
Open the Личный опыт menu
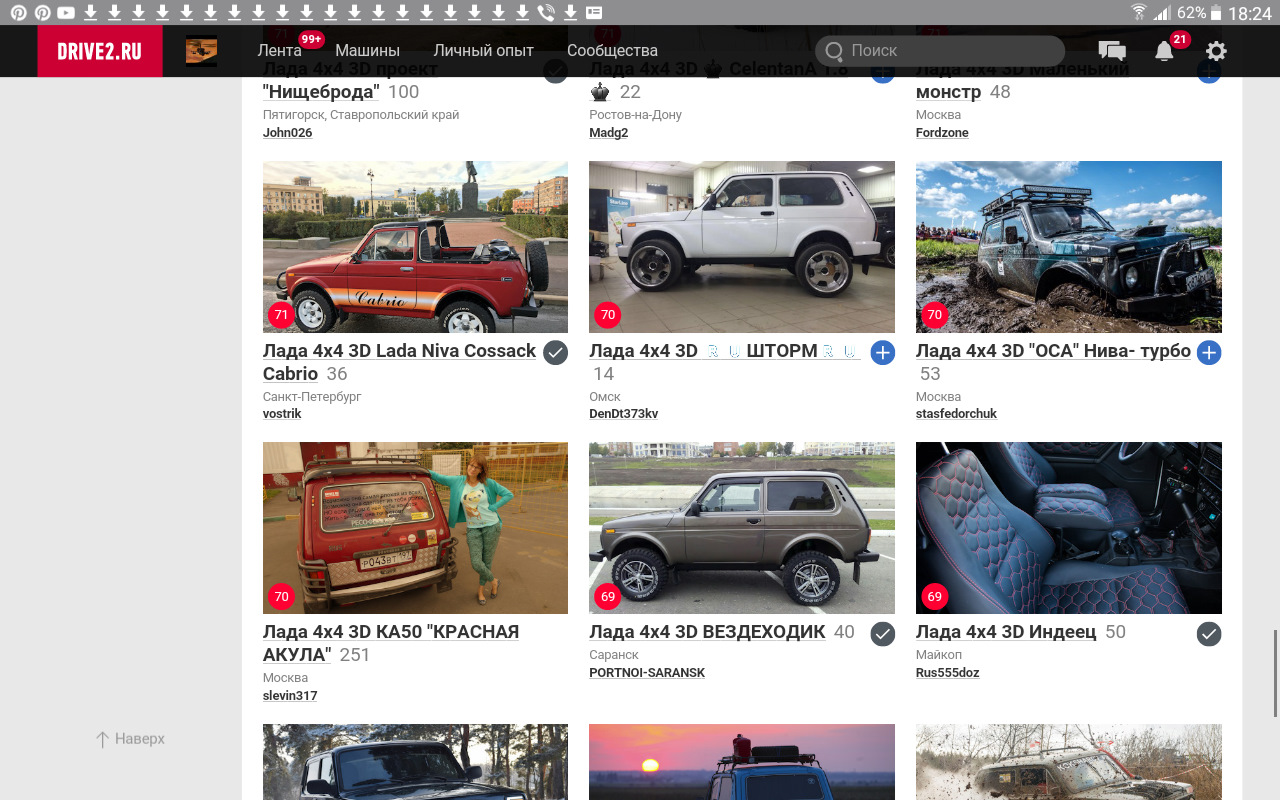click(x=483, y=50)
